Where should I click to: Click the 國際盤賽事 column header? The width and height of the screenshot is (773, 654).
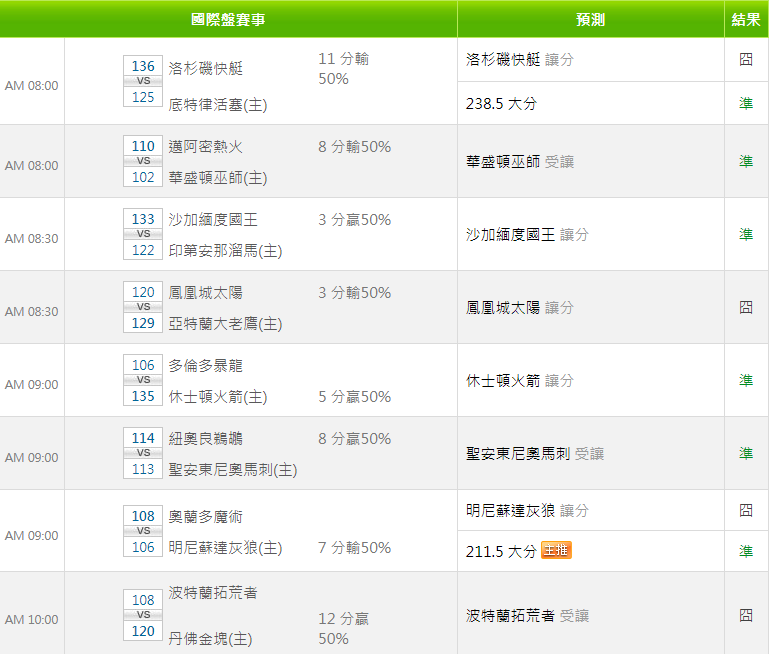[x=228, y=19]
